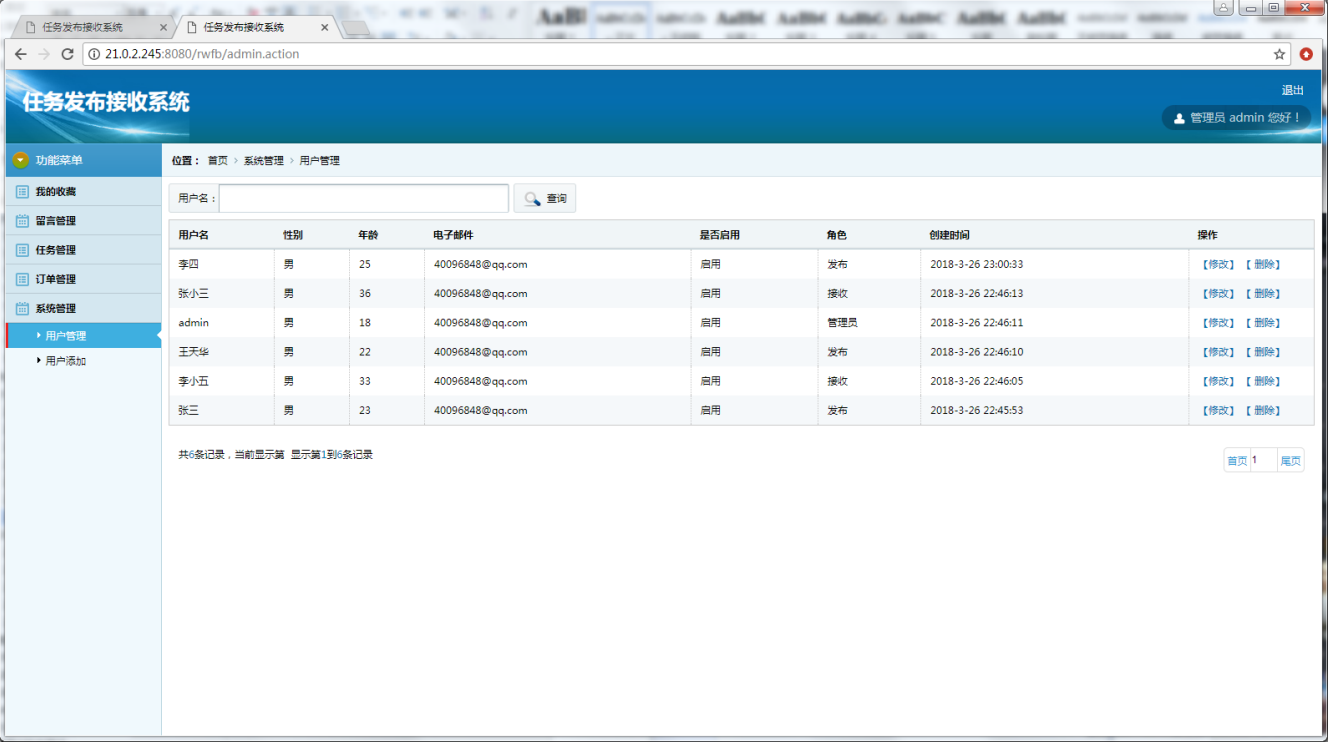Screen dimensions: 1336x744
Task: Click the browser back arrow
Action: [20, 54]
